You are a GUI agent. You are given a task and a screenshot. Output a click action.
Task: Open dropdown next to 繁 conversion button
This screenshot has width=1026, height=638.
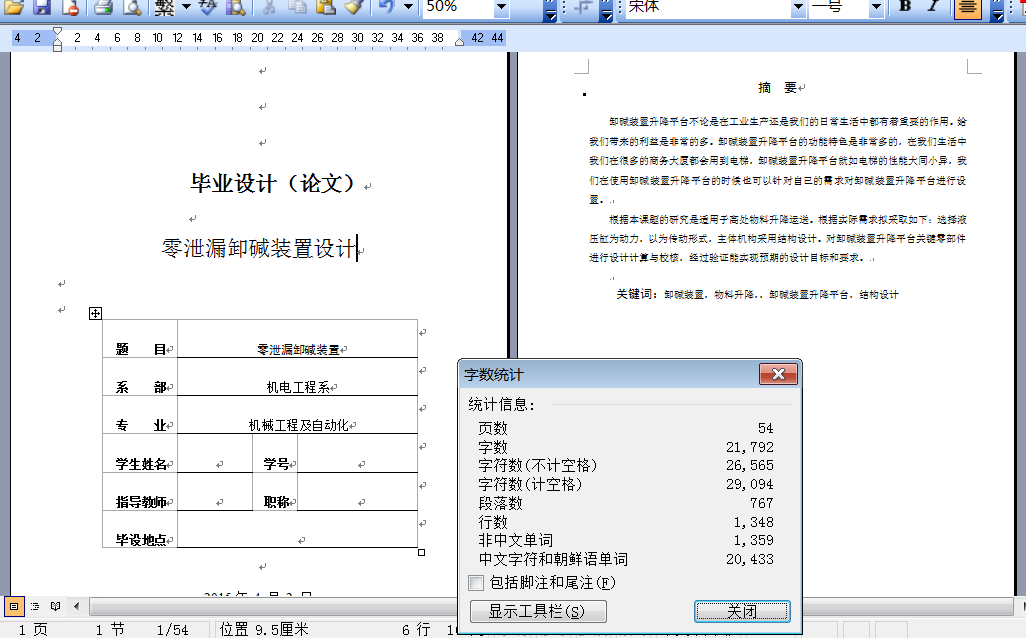tap(186, 7)
